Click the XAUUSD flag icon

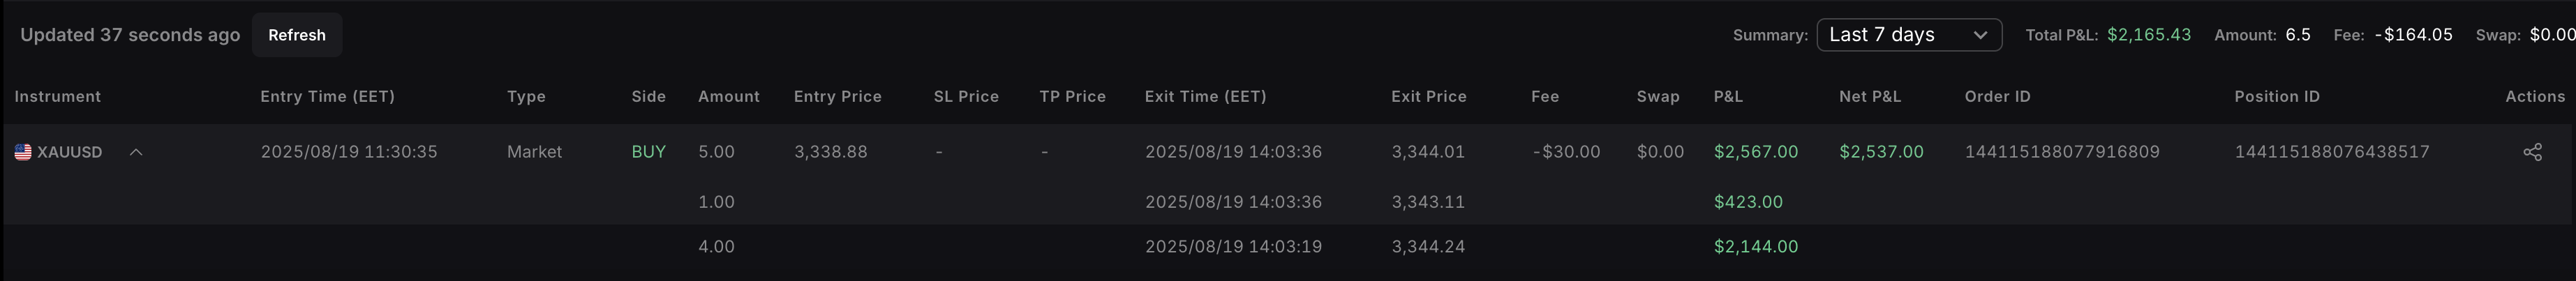coord(23,152)
